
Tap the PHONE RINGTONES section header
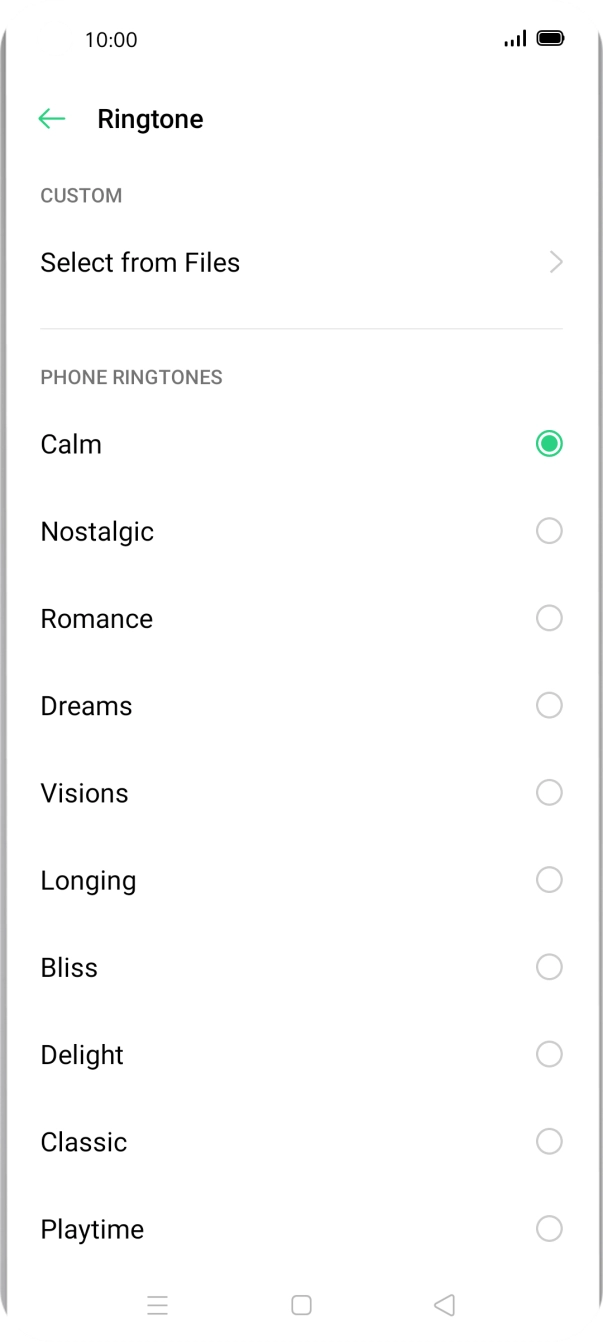pos(131,377)
